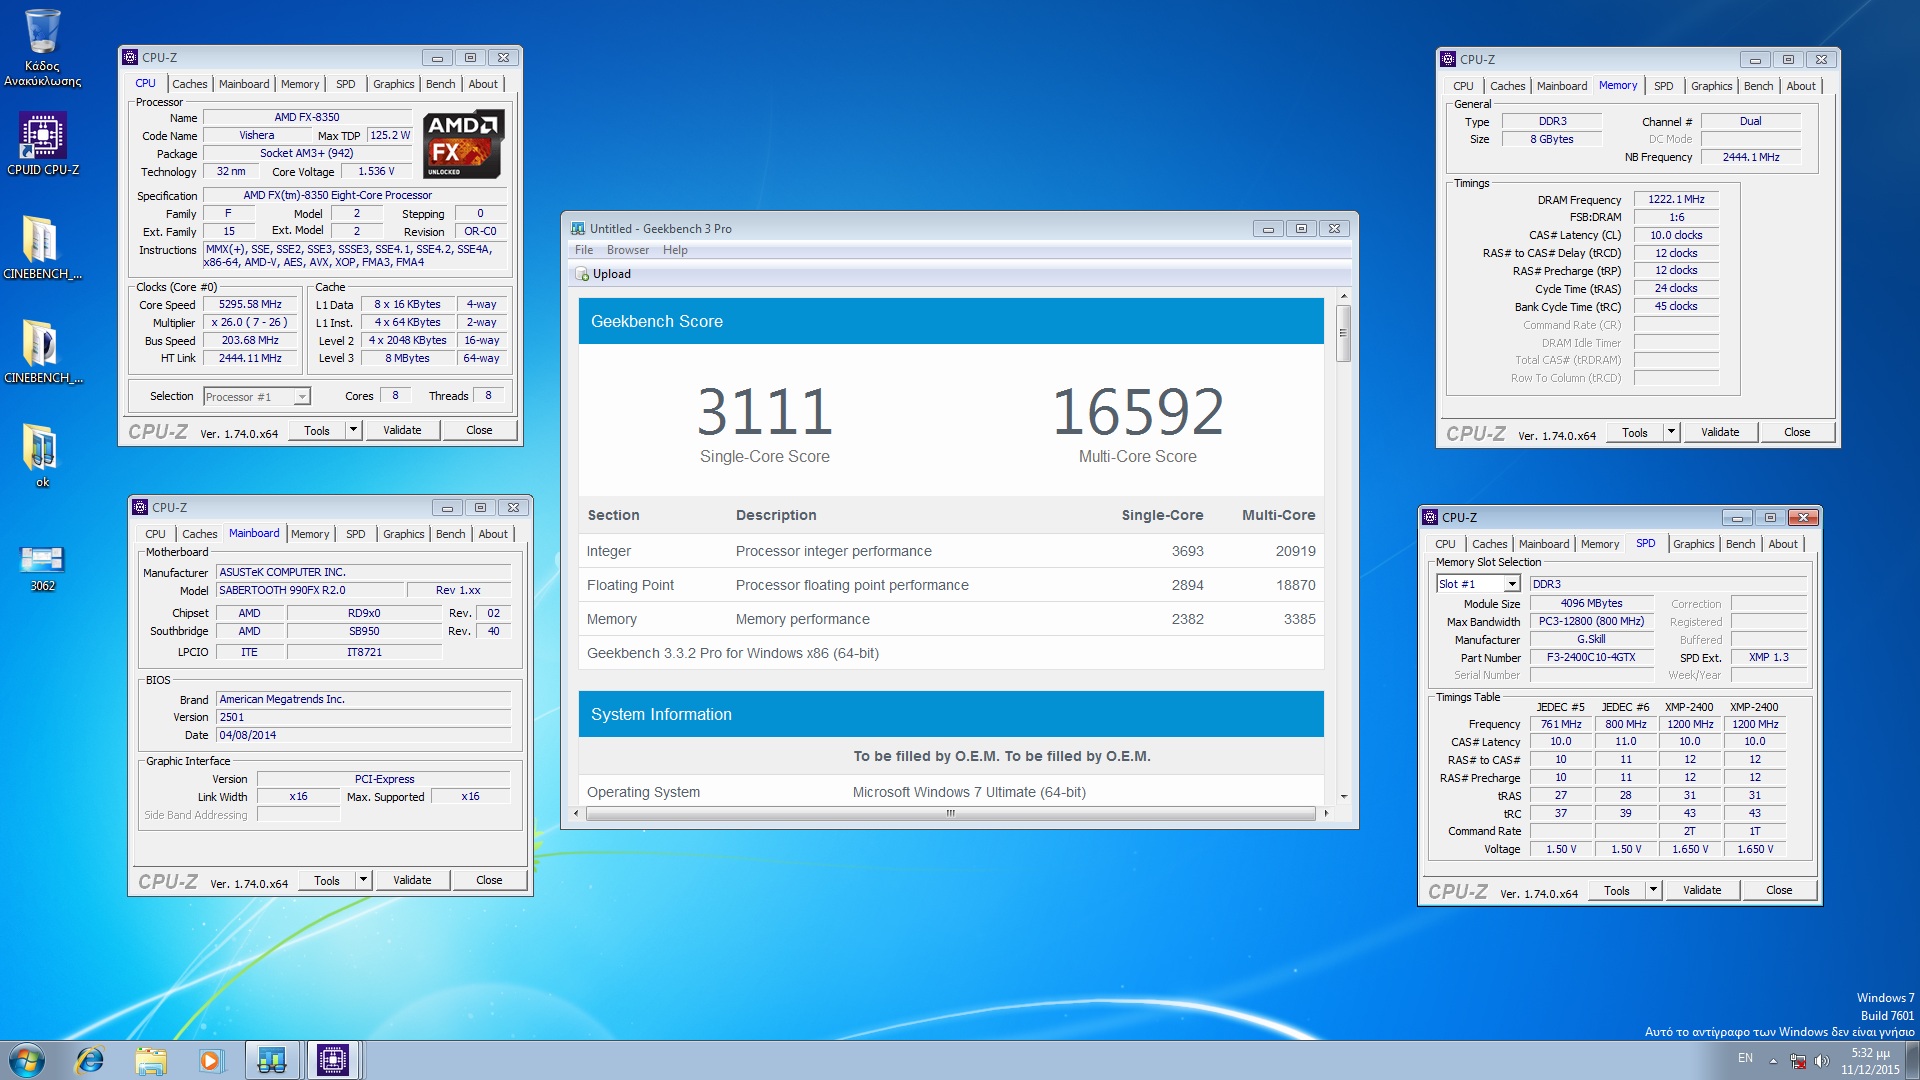Click the Integer row in Geekbench results
1920x1080 pixels.
[950, 551]
